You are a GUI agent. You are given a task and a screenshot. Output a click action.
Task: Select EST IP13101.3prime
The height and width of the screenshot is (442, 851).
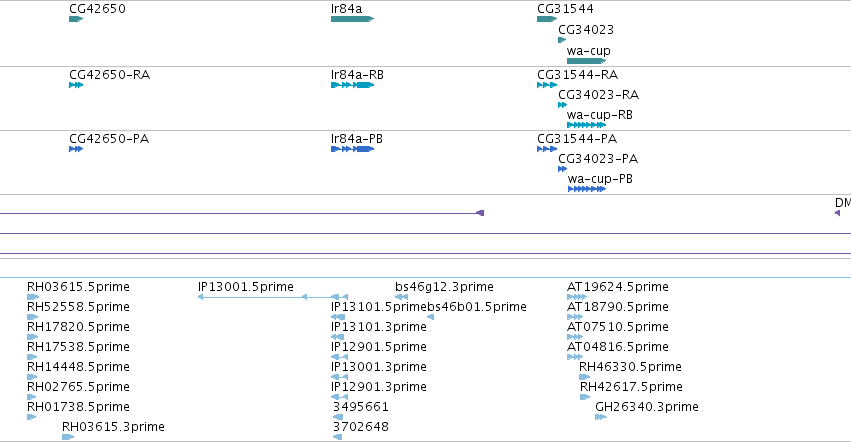(x=378, y=327)
